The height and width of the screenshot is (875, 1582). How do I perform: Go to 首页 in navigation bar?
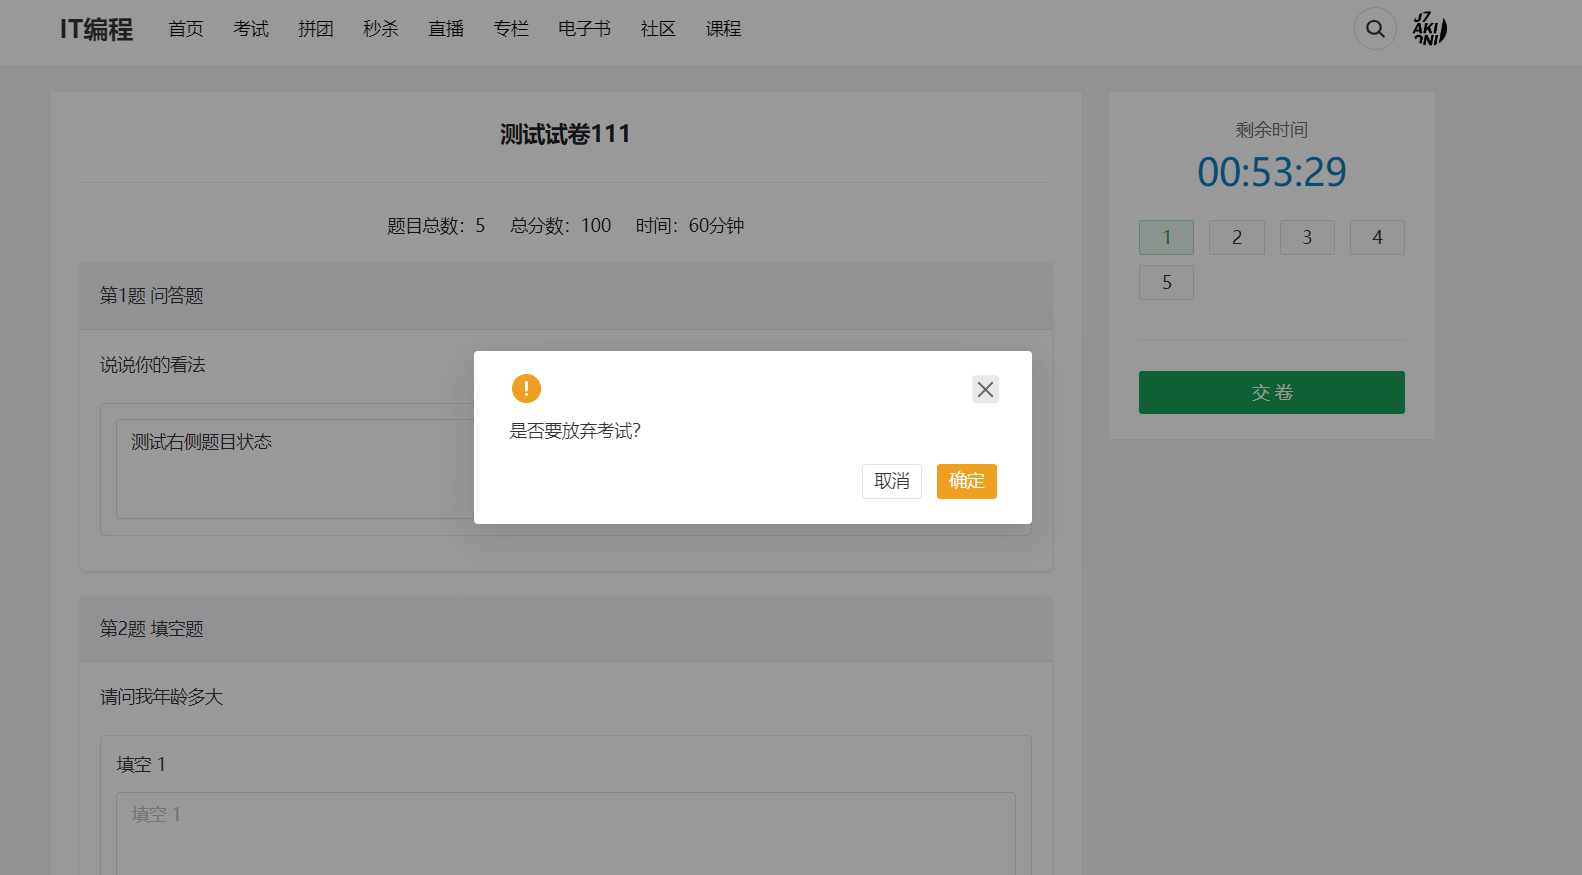click(x=186, y=29)
